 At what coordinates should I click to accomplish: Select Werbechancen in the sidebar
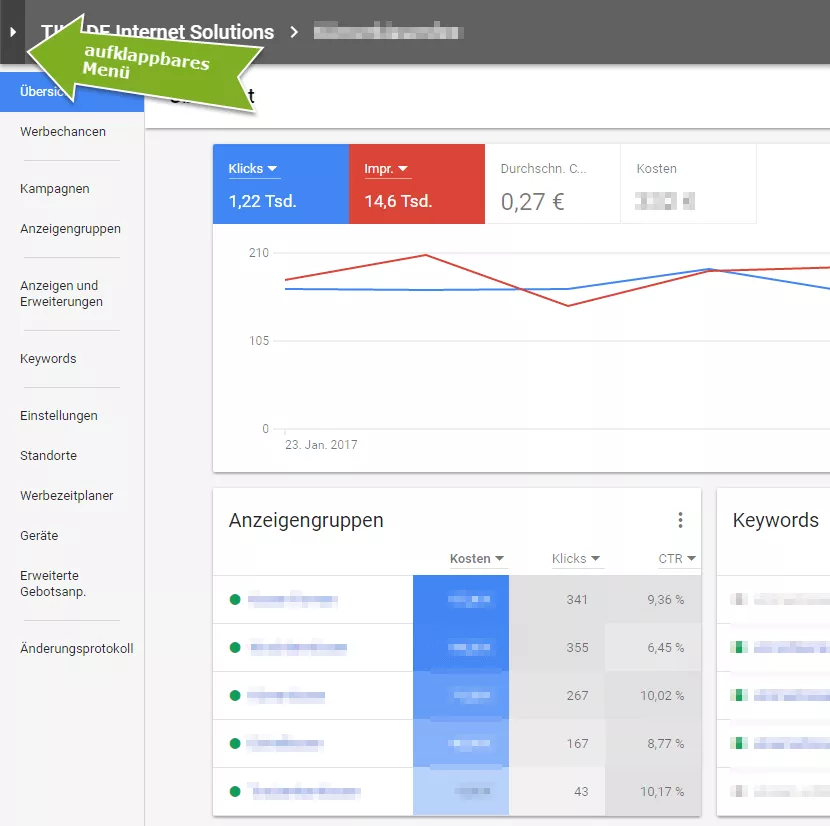point(63,132)
